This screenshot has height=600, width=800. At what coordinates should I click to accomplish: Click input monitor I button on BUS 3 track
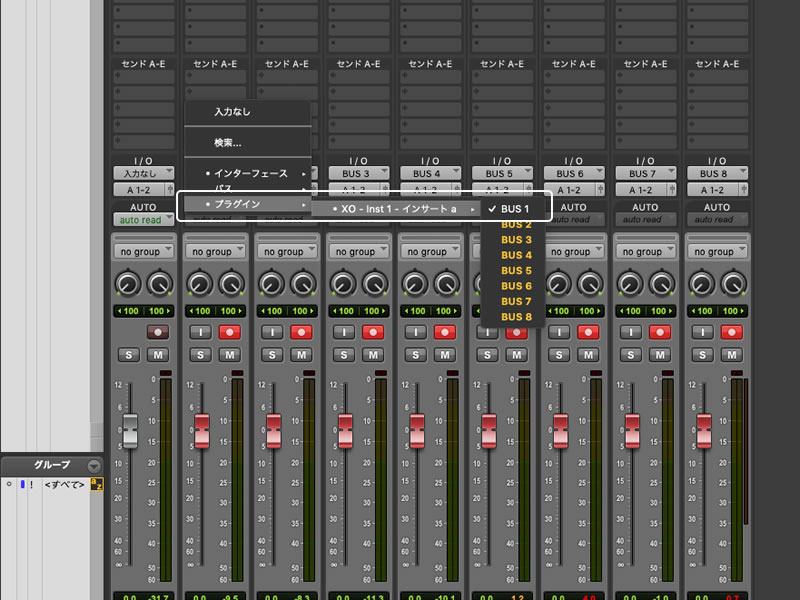click(344, 332)
